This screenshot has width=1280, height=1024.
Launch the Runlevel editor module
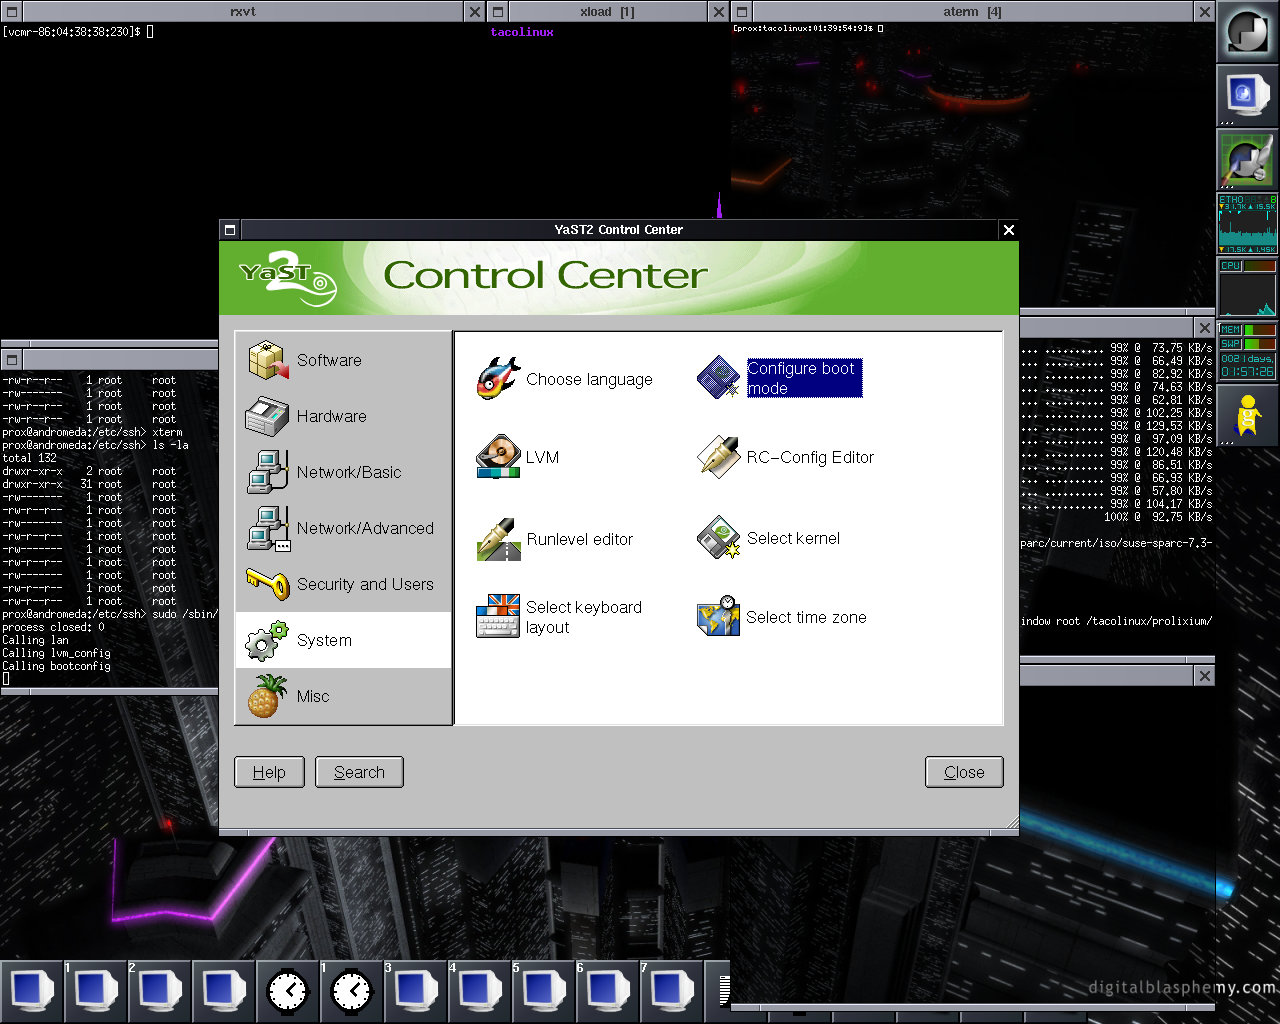[555, 539]
